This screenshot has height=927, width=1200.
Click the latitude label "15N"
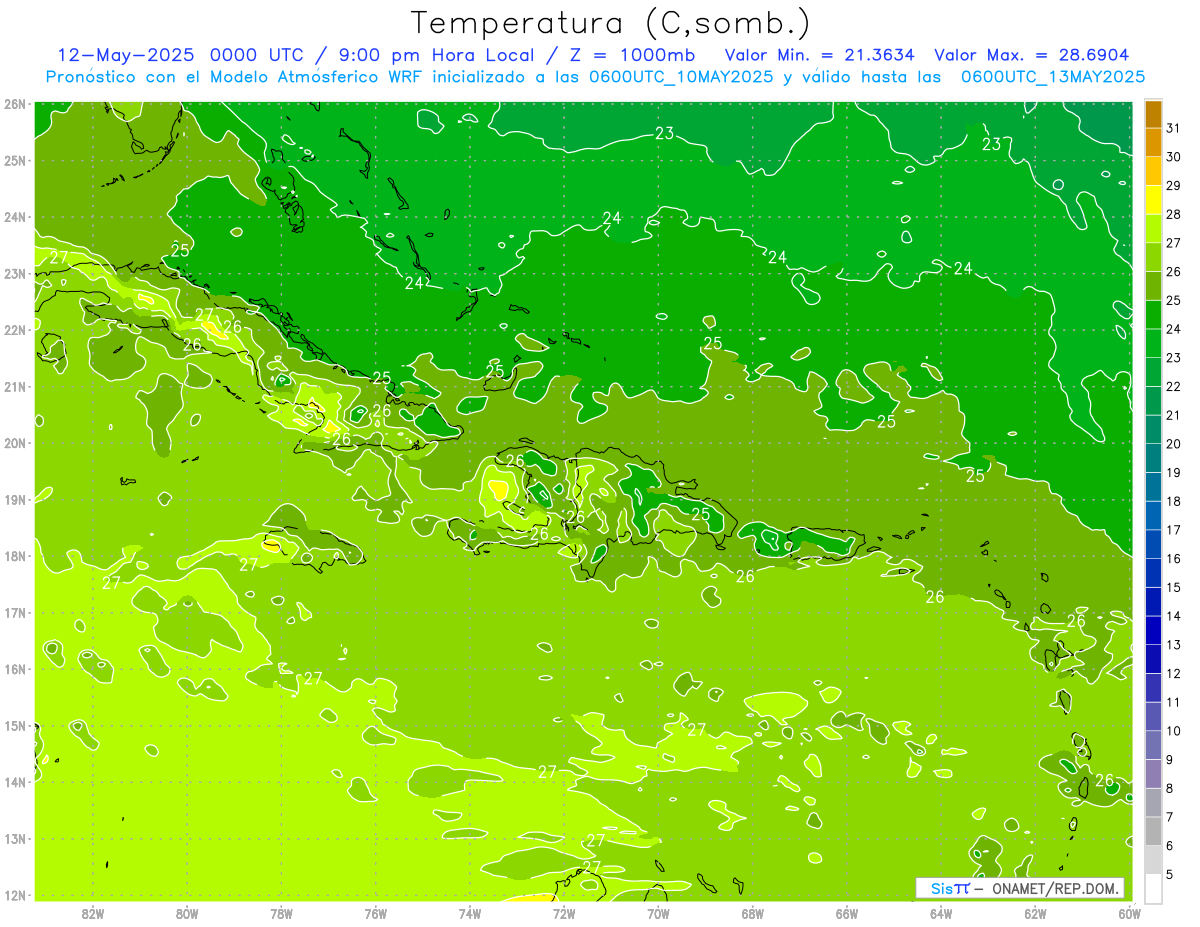click(15, 725)
